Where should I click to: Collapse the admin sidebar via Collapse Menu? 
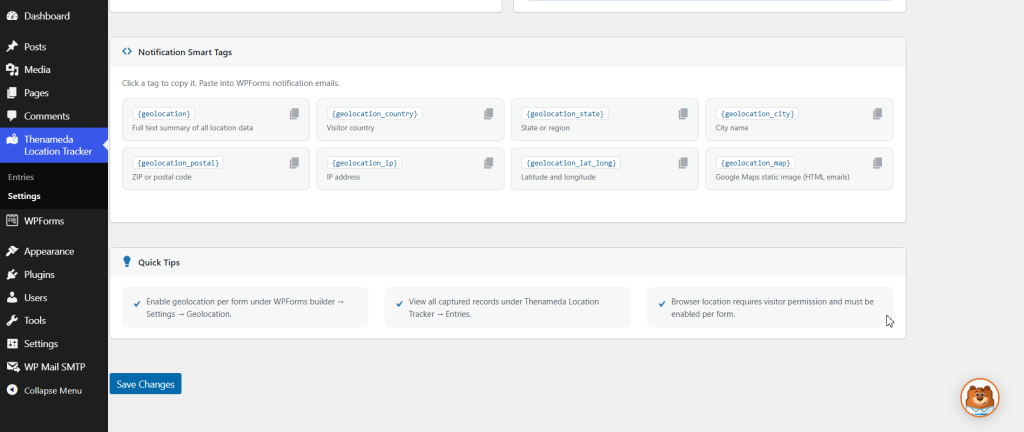click(x=54, y=390)
